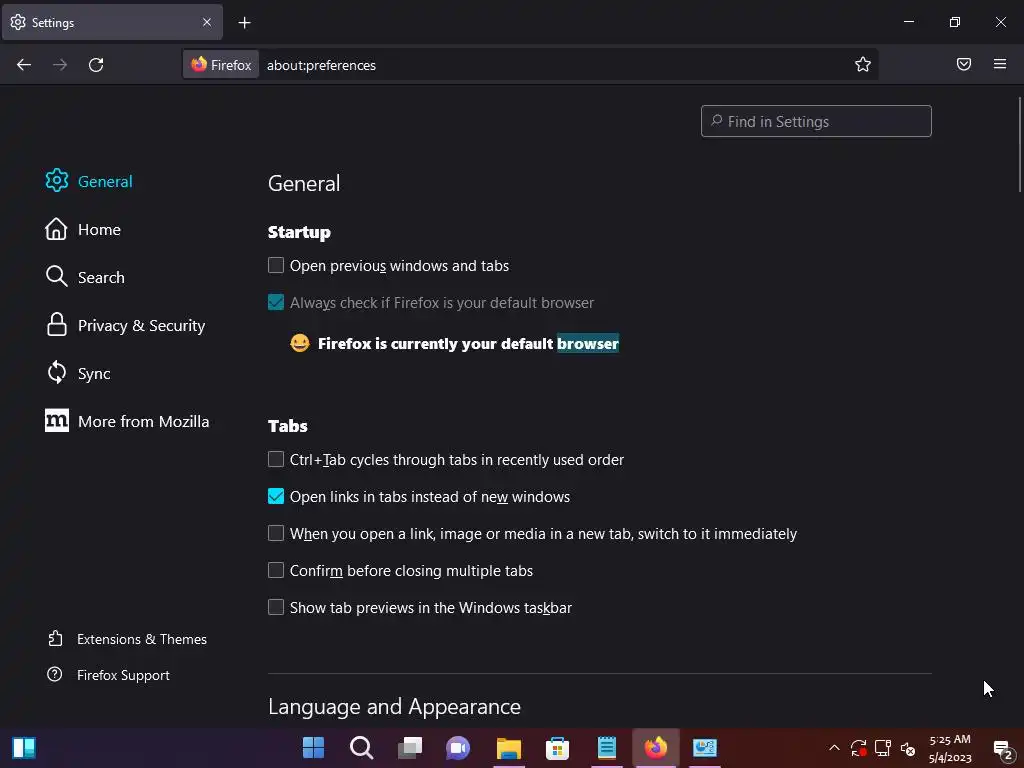Open the Windows Start menu
Viewport: 1024px width, 768px height.
tap(313, 748)
